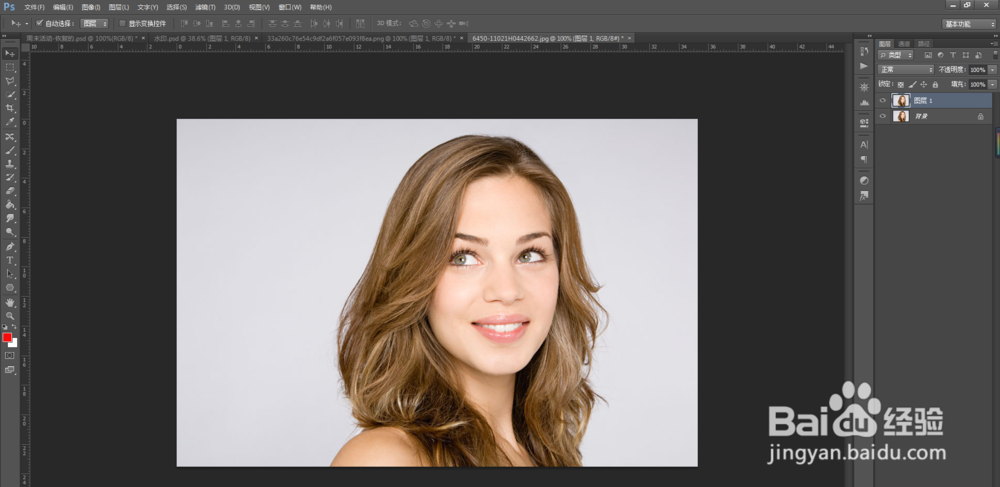1000x487 pixels.
Task: Hide 图层 1 with eye icon
Action: (x=883, y=100)
